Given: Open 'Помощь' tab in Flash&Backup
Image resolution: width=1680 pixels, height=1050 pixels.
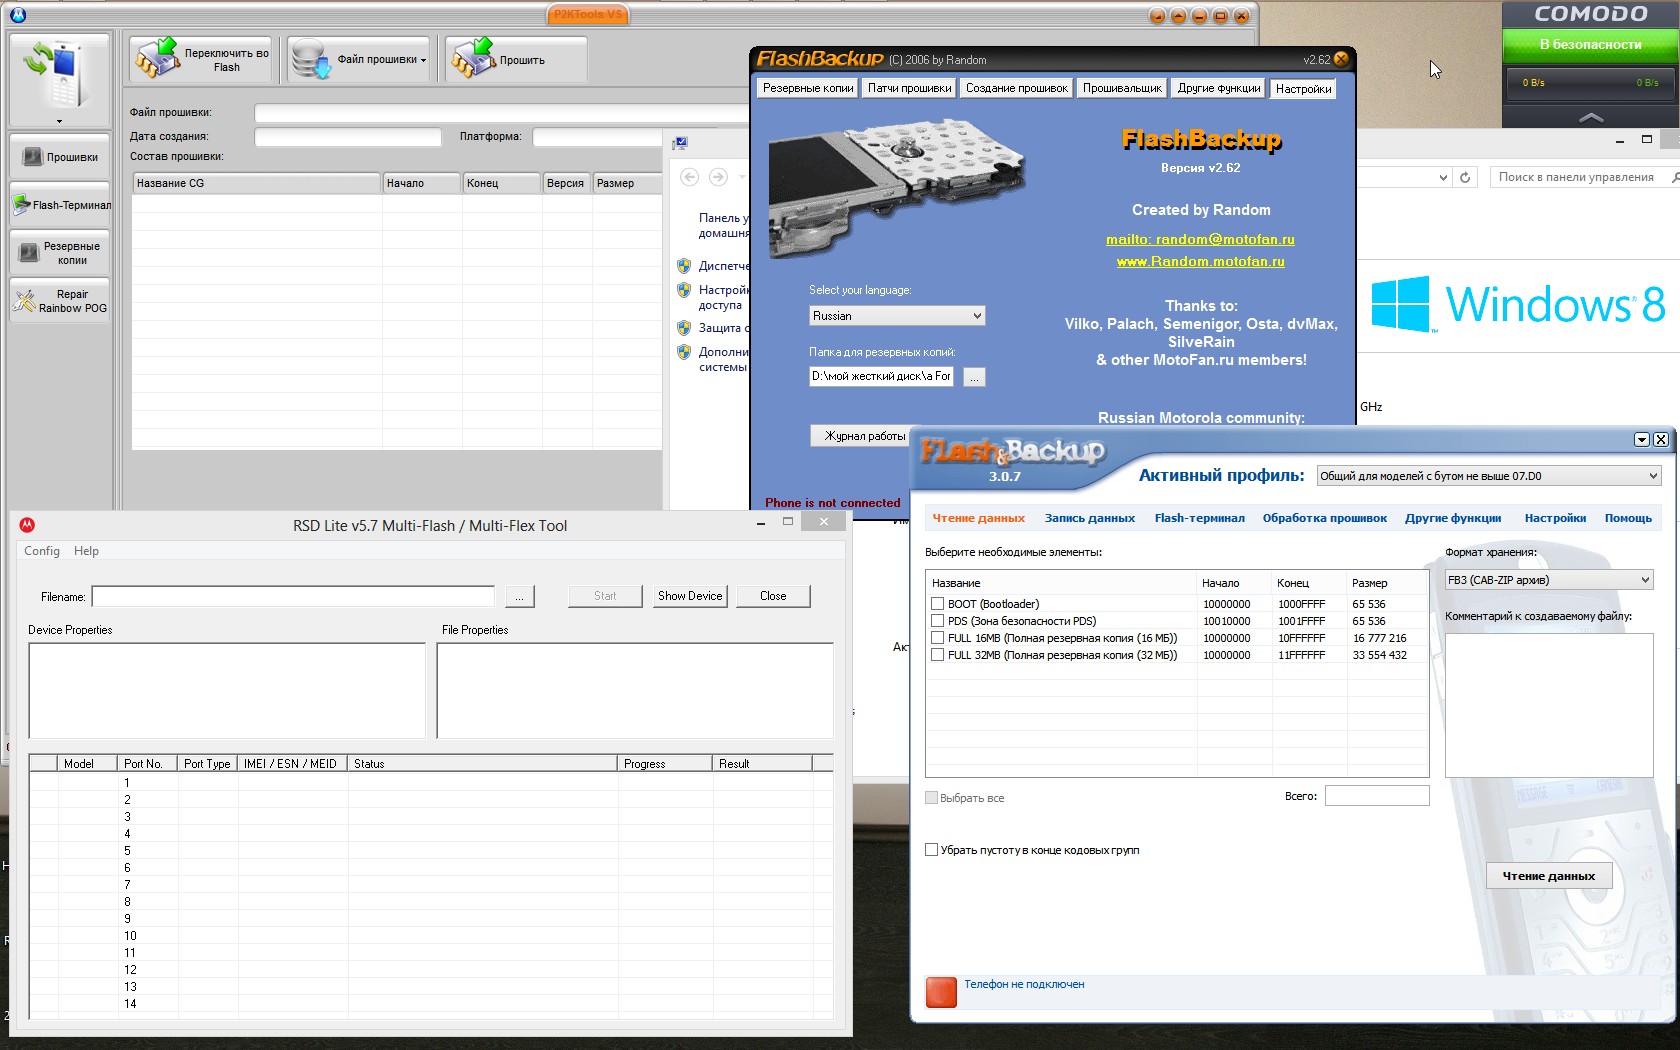Looking at the screenshot, I should (x=1628, y=518).
